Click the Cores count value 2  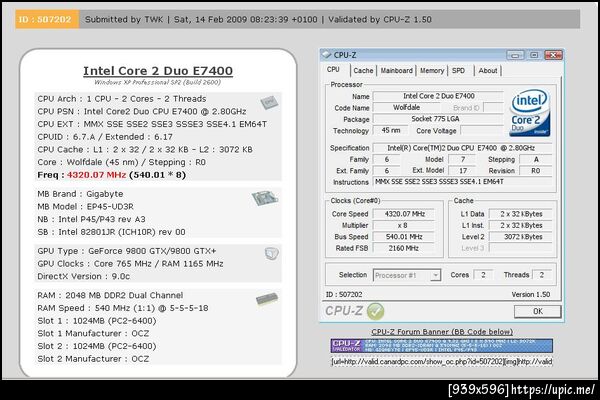tap(483, 275)
